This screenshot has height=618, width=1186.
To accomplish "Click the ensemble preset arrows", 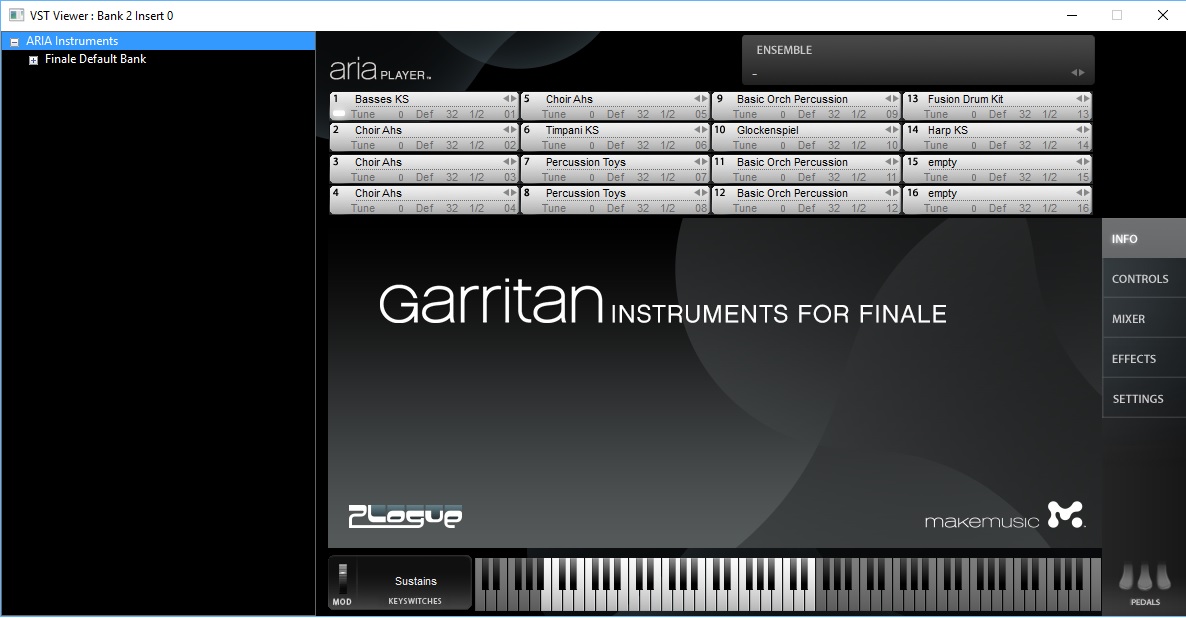I will click(x=1077, y=73).
